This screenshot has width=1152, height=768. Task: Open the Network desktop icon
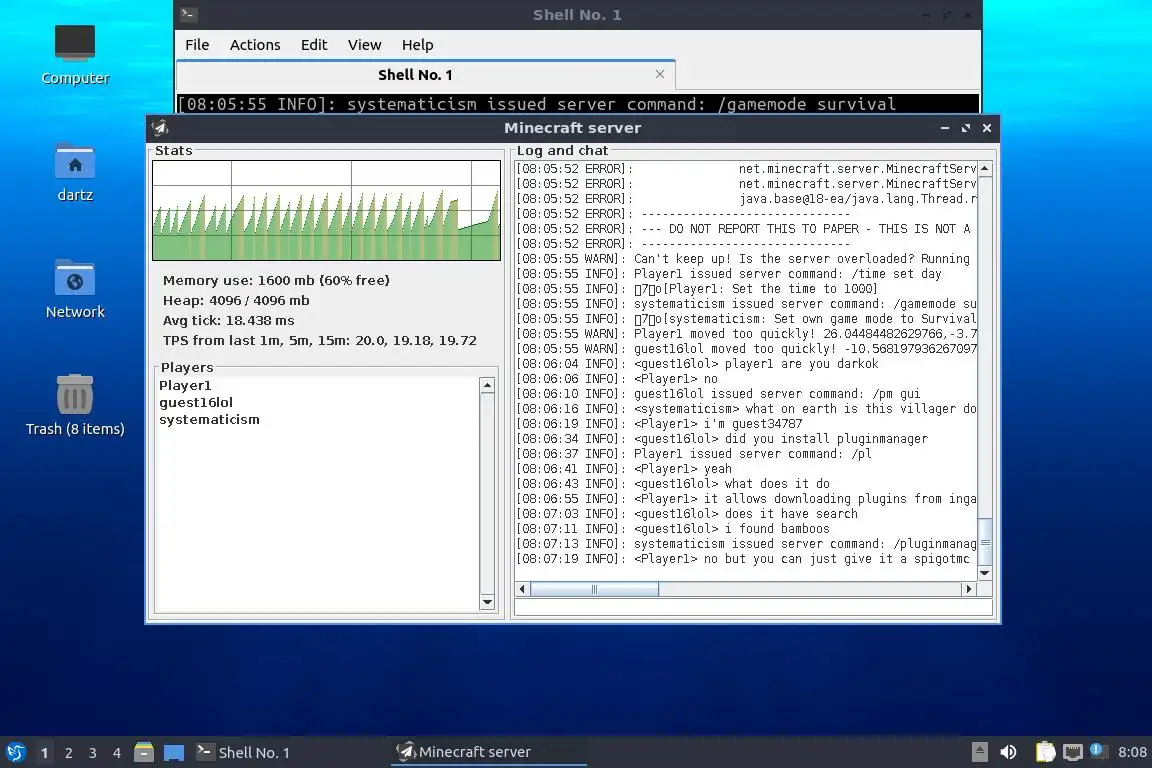click(75, 289)
